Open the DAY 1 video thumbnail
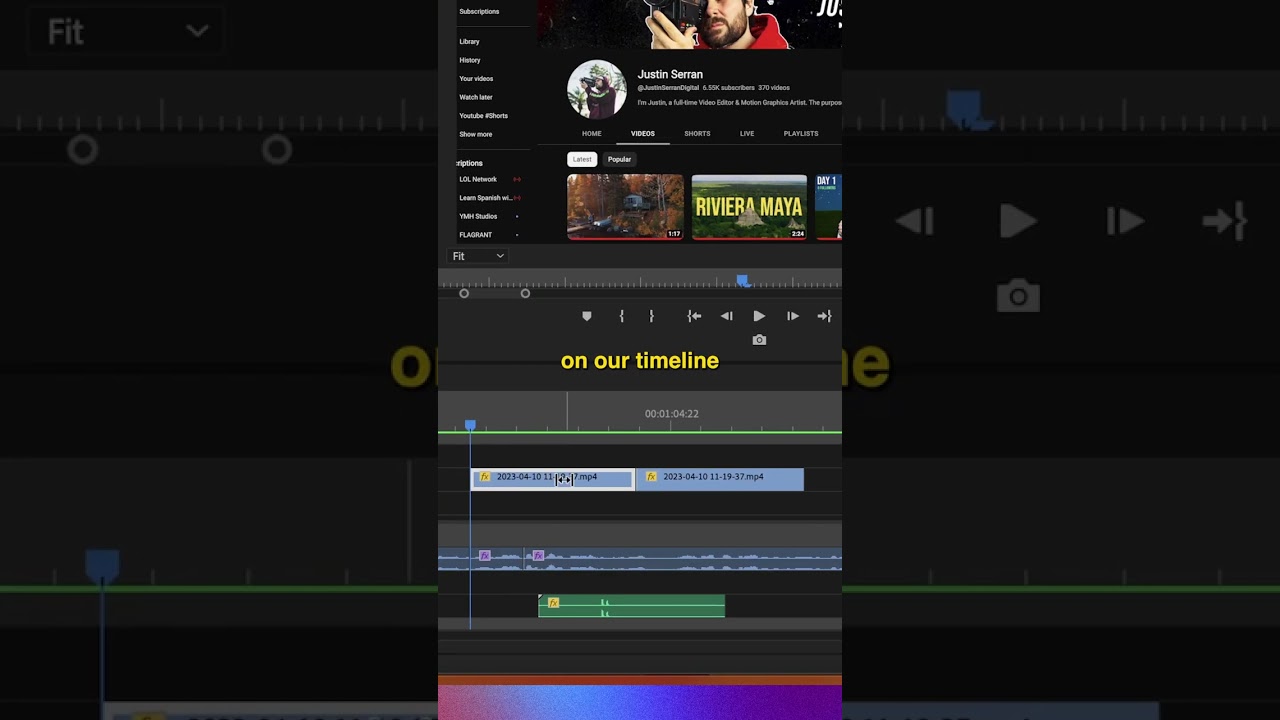 click(x=829, y=207)
